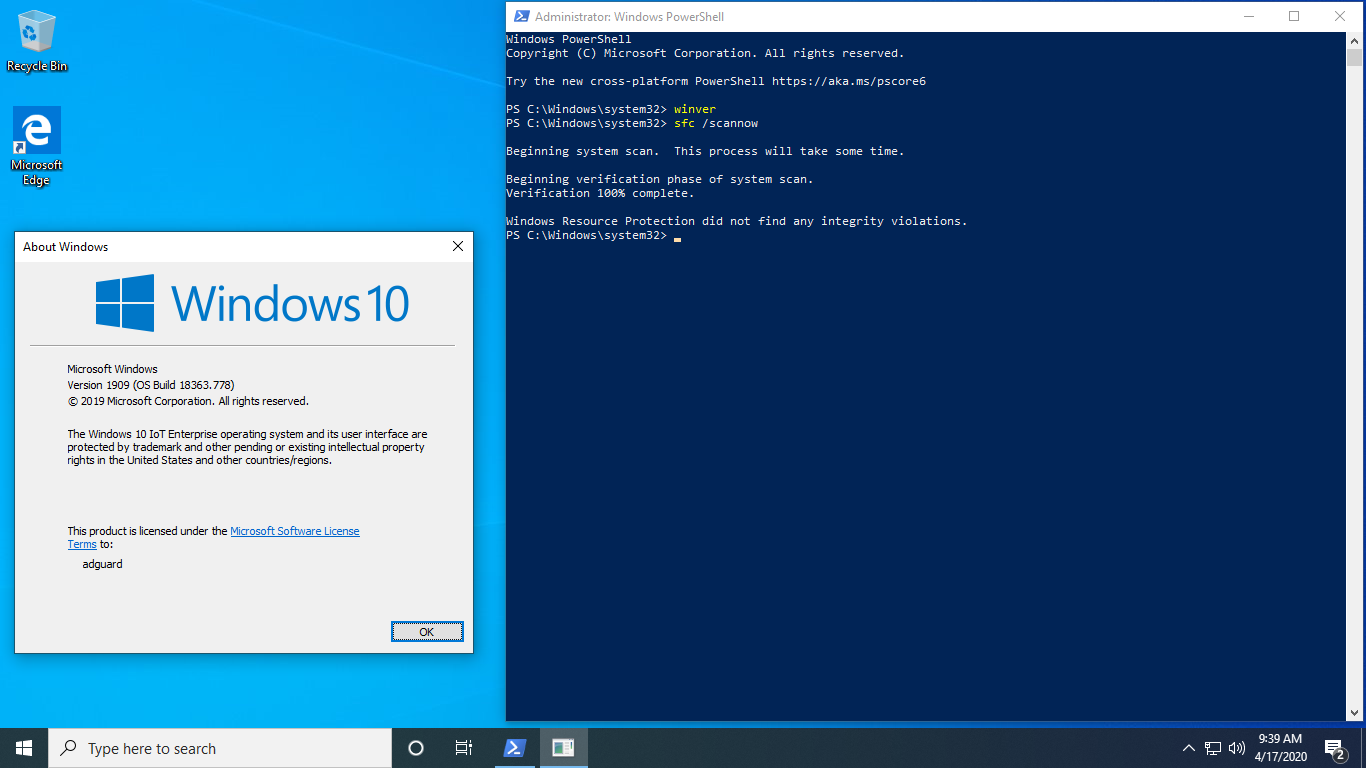Switch to PowerShell via its taskbar icon
Screen dimensions: 1366x768
[x=515, y=748]
